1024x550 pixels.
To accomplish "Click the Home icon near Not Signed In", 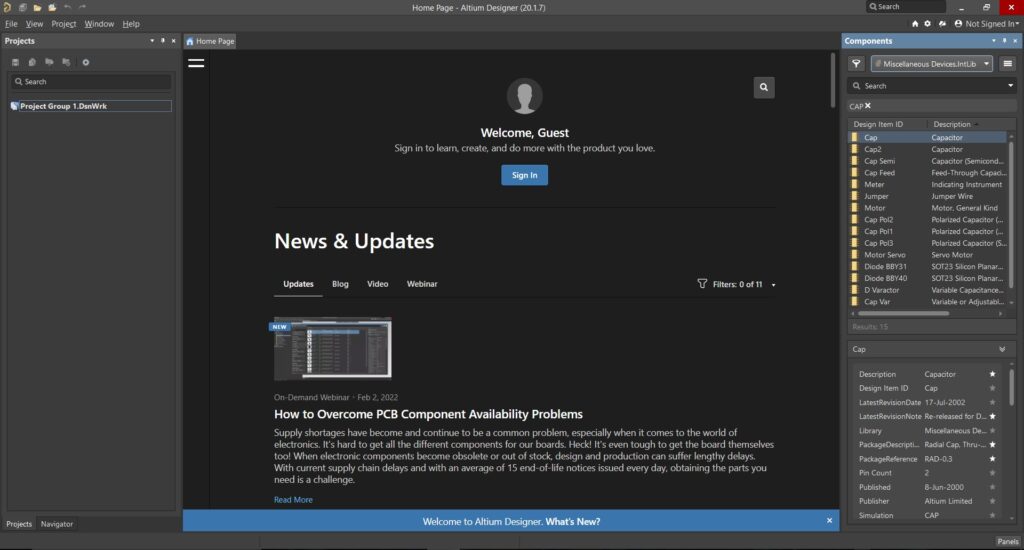I will click(915, 24).
